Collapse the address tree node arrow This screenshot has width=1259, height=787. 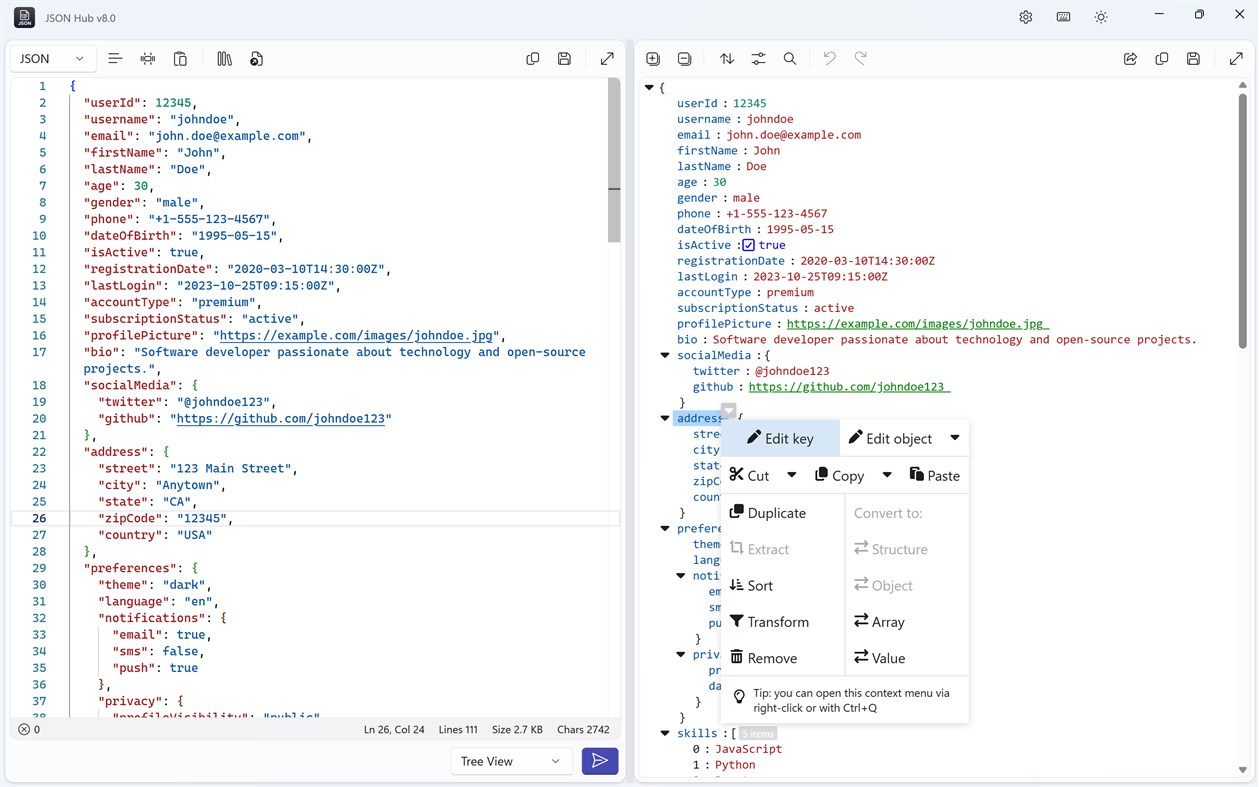(665, 418)
